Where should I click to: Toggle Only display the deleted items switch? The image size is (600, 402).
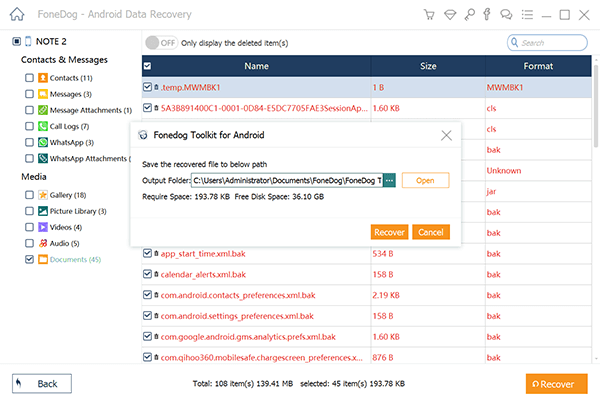point(161,43)
